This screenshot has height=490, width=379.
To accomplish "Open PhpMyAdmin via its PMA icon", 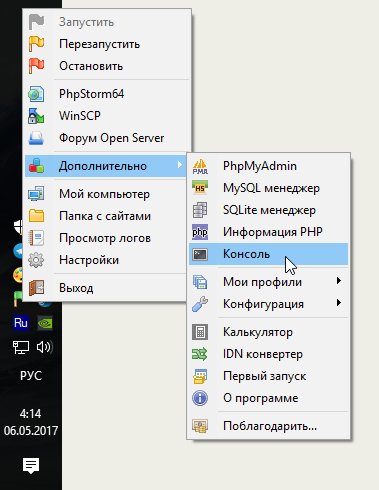I will (200, 166).
